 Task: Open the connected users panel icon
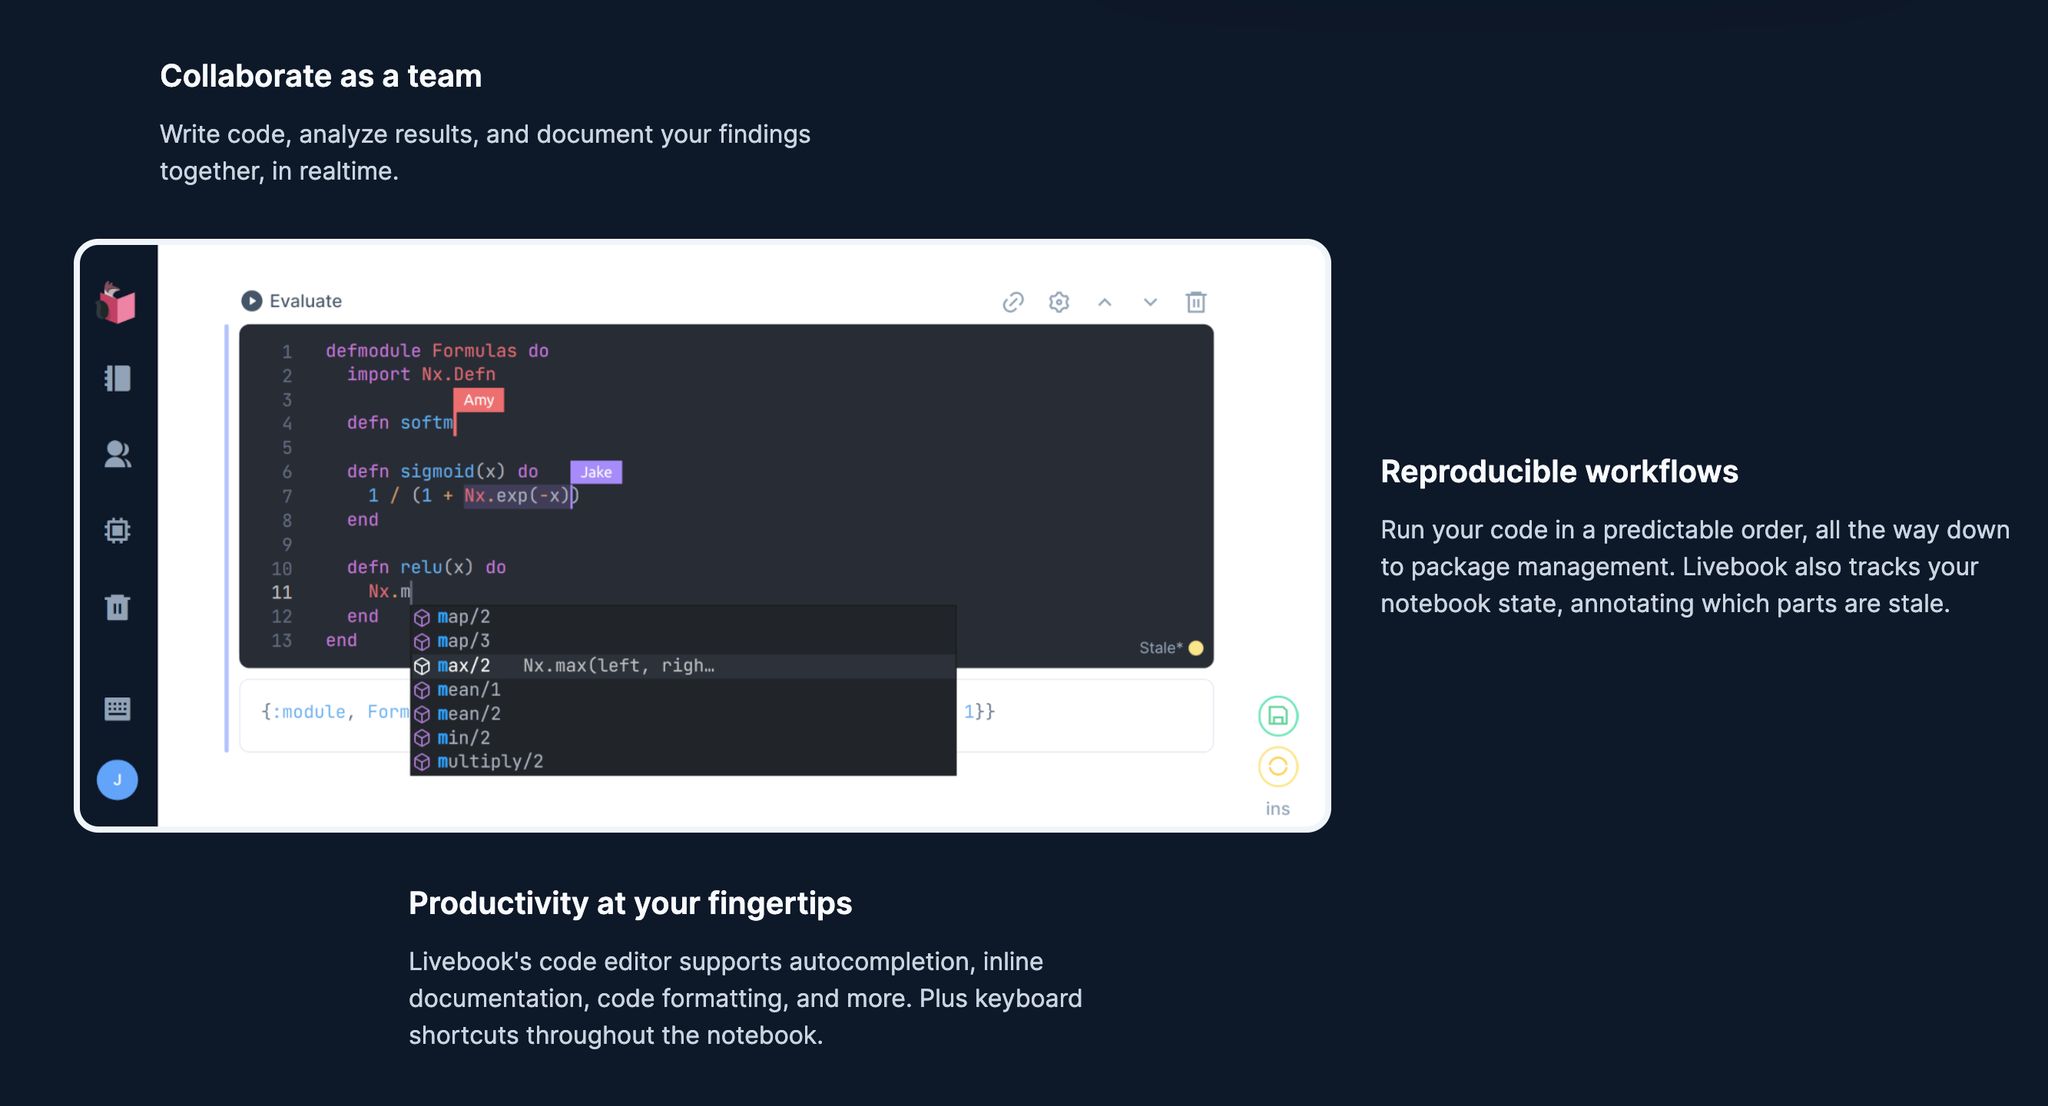pos(117,454)
